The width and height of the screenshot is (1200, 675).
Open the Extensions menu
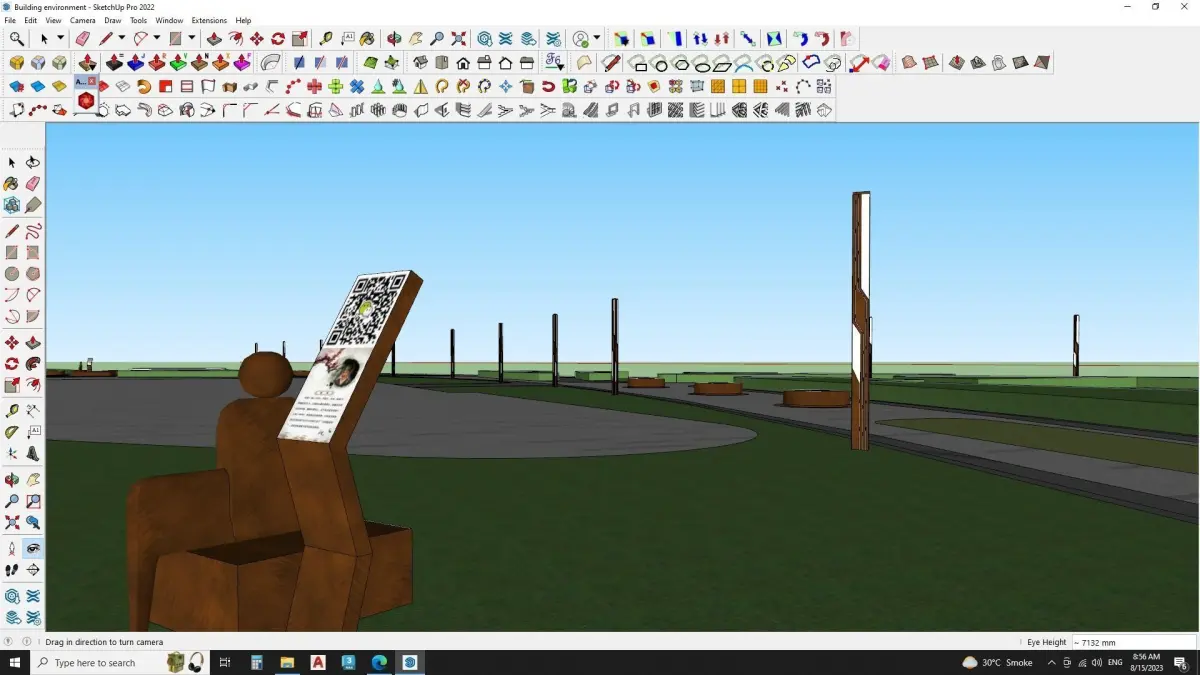point(209,20)
